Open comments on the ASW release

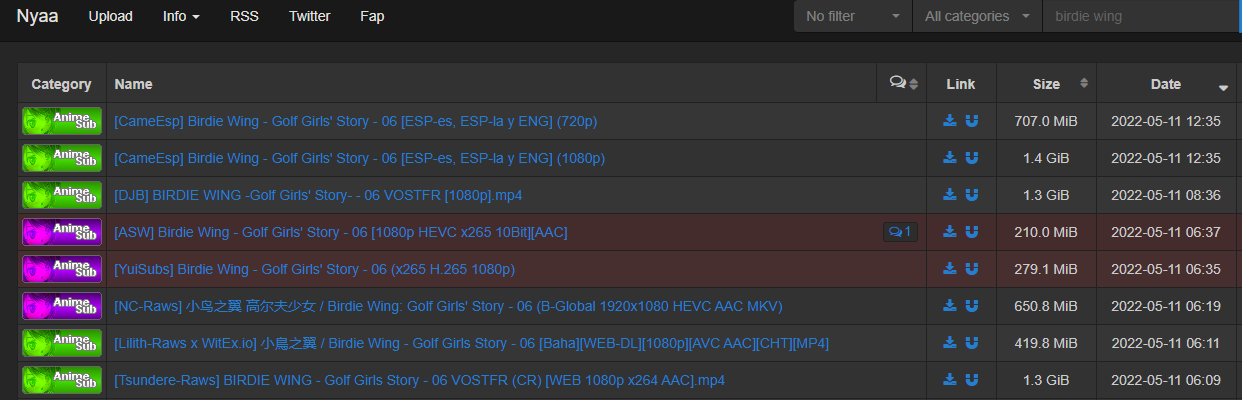[900, 232]
